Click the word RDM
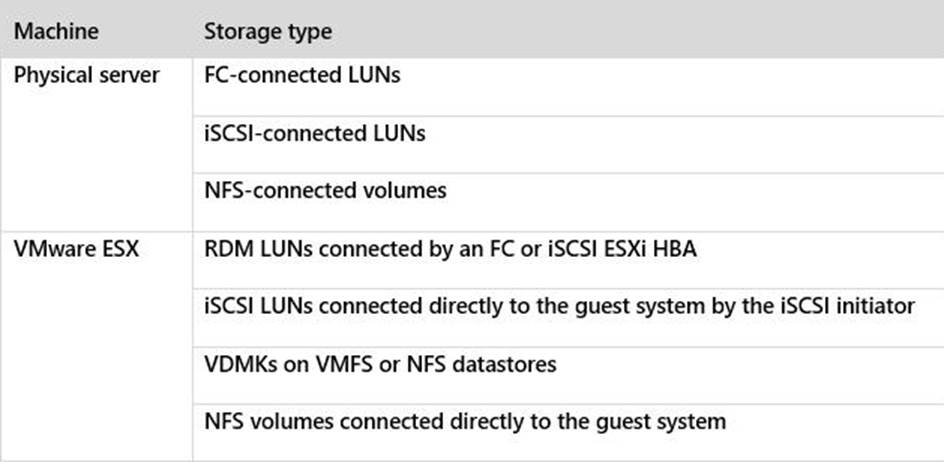This screenshot has height=462, width=944. 225,249
